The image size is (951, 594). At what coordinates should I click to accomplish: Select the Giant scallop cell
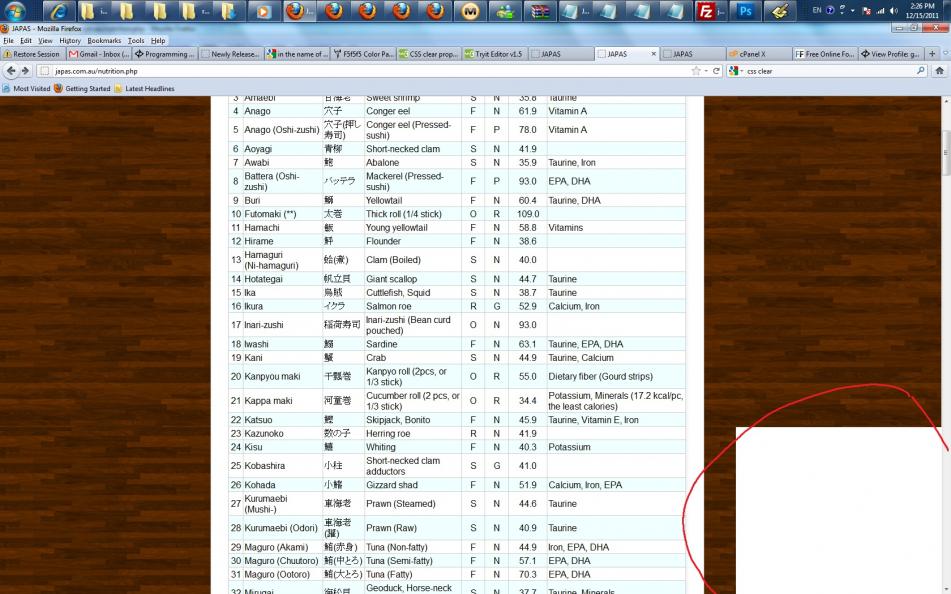coord(412,279)
